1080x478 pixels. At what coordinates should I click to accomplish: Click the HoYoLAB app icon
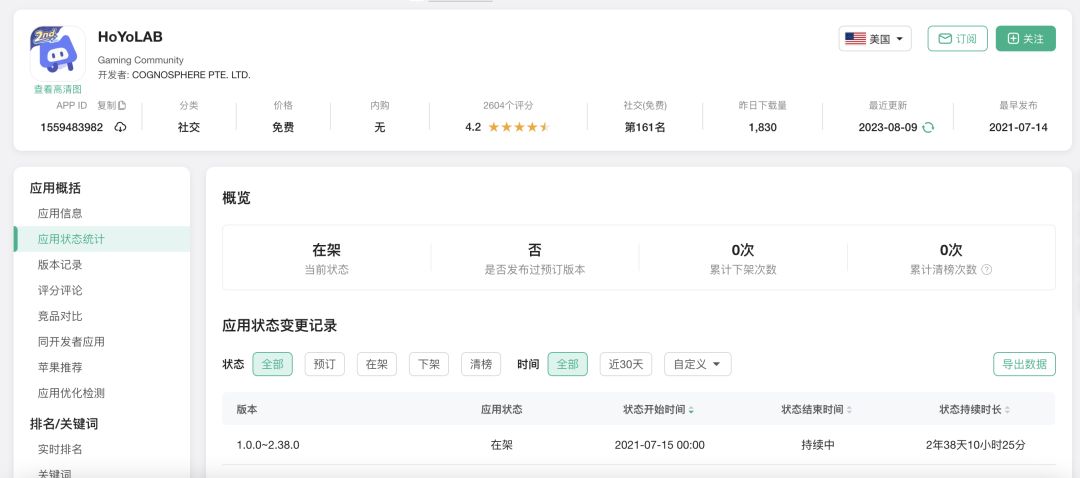click(x=57, y=53)
